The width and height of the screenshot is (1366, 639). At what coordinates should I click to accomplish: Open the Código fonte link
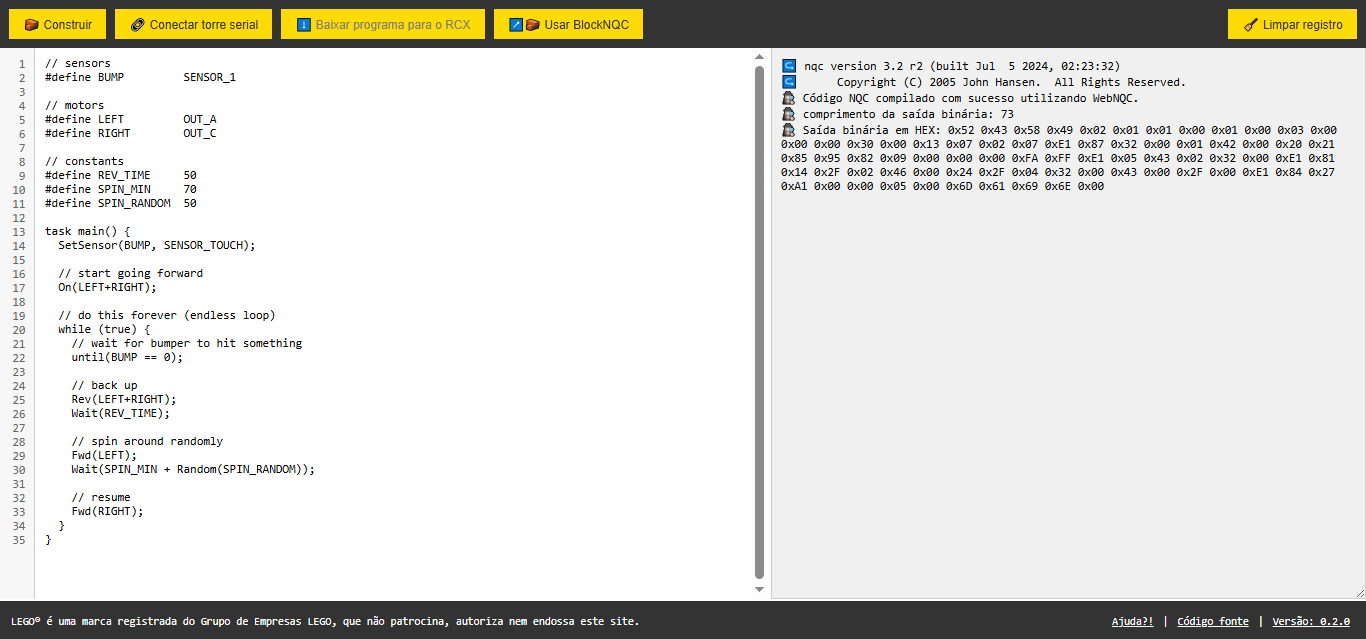pos(1213,621)
